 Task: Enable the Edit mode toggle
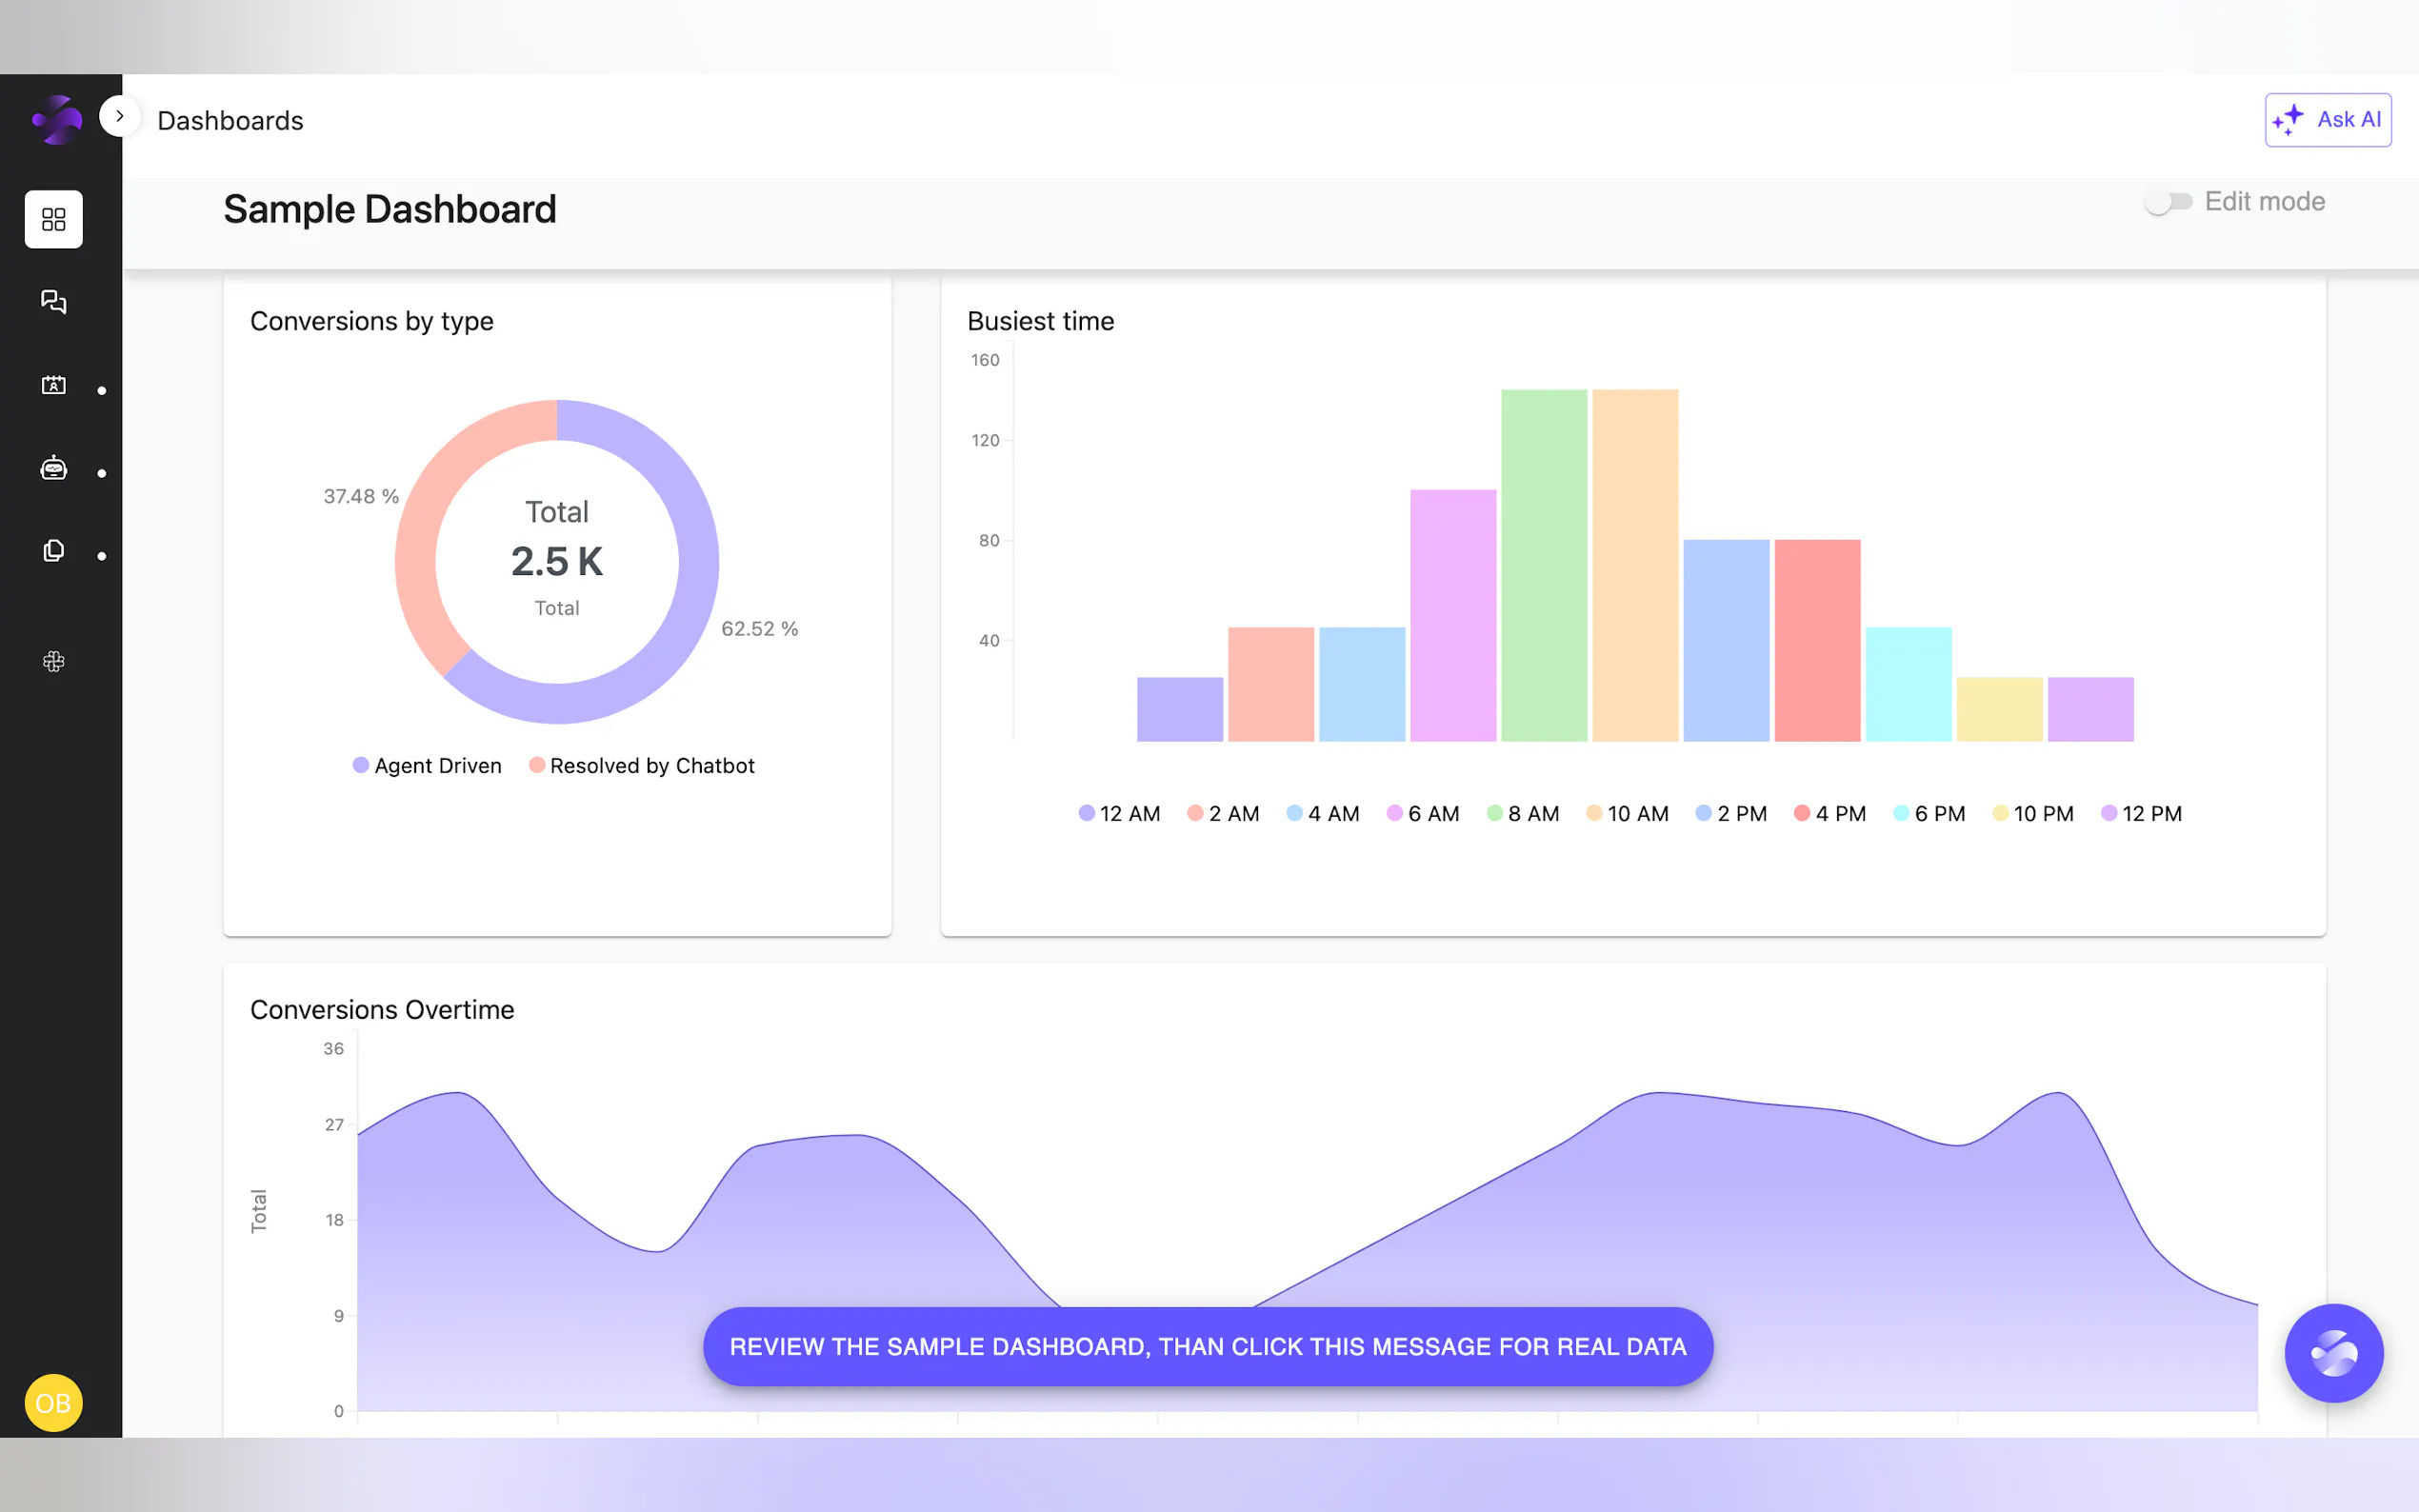pos(2168,202)
